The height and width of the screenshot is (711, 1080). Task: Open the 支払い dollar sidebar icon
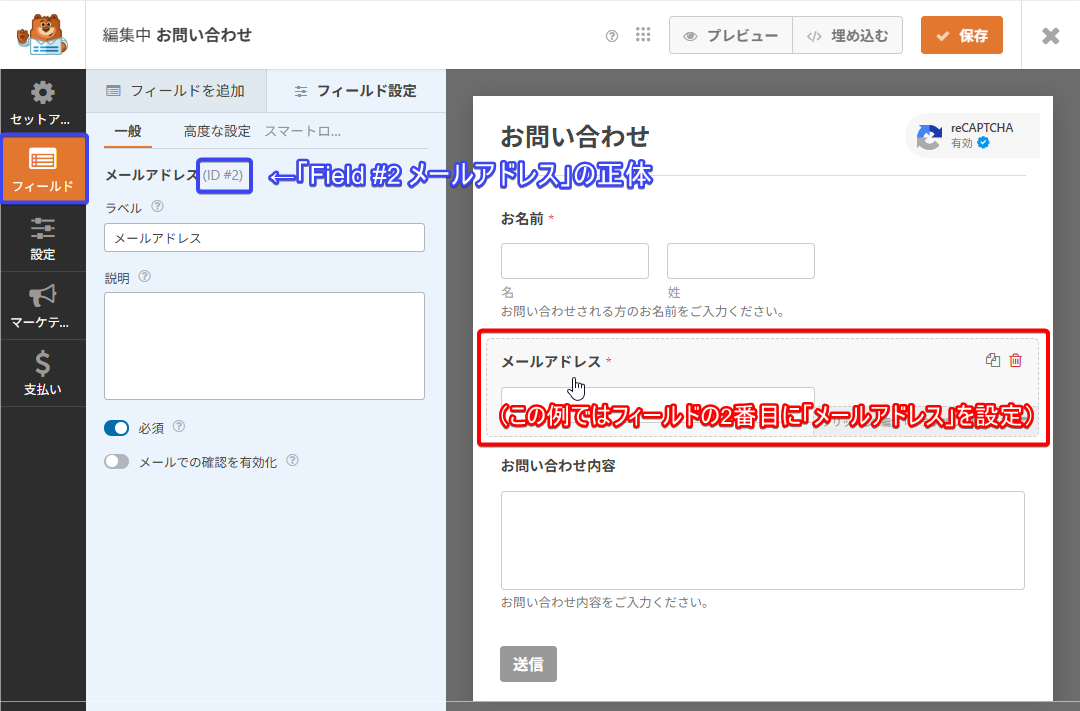43,374
